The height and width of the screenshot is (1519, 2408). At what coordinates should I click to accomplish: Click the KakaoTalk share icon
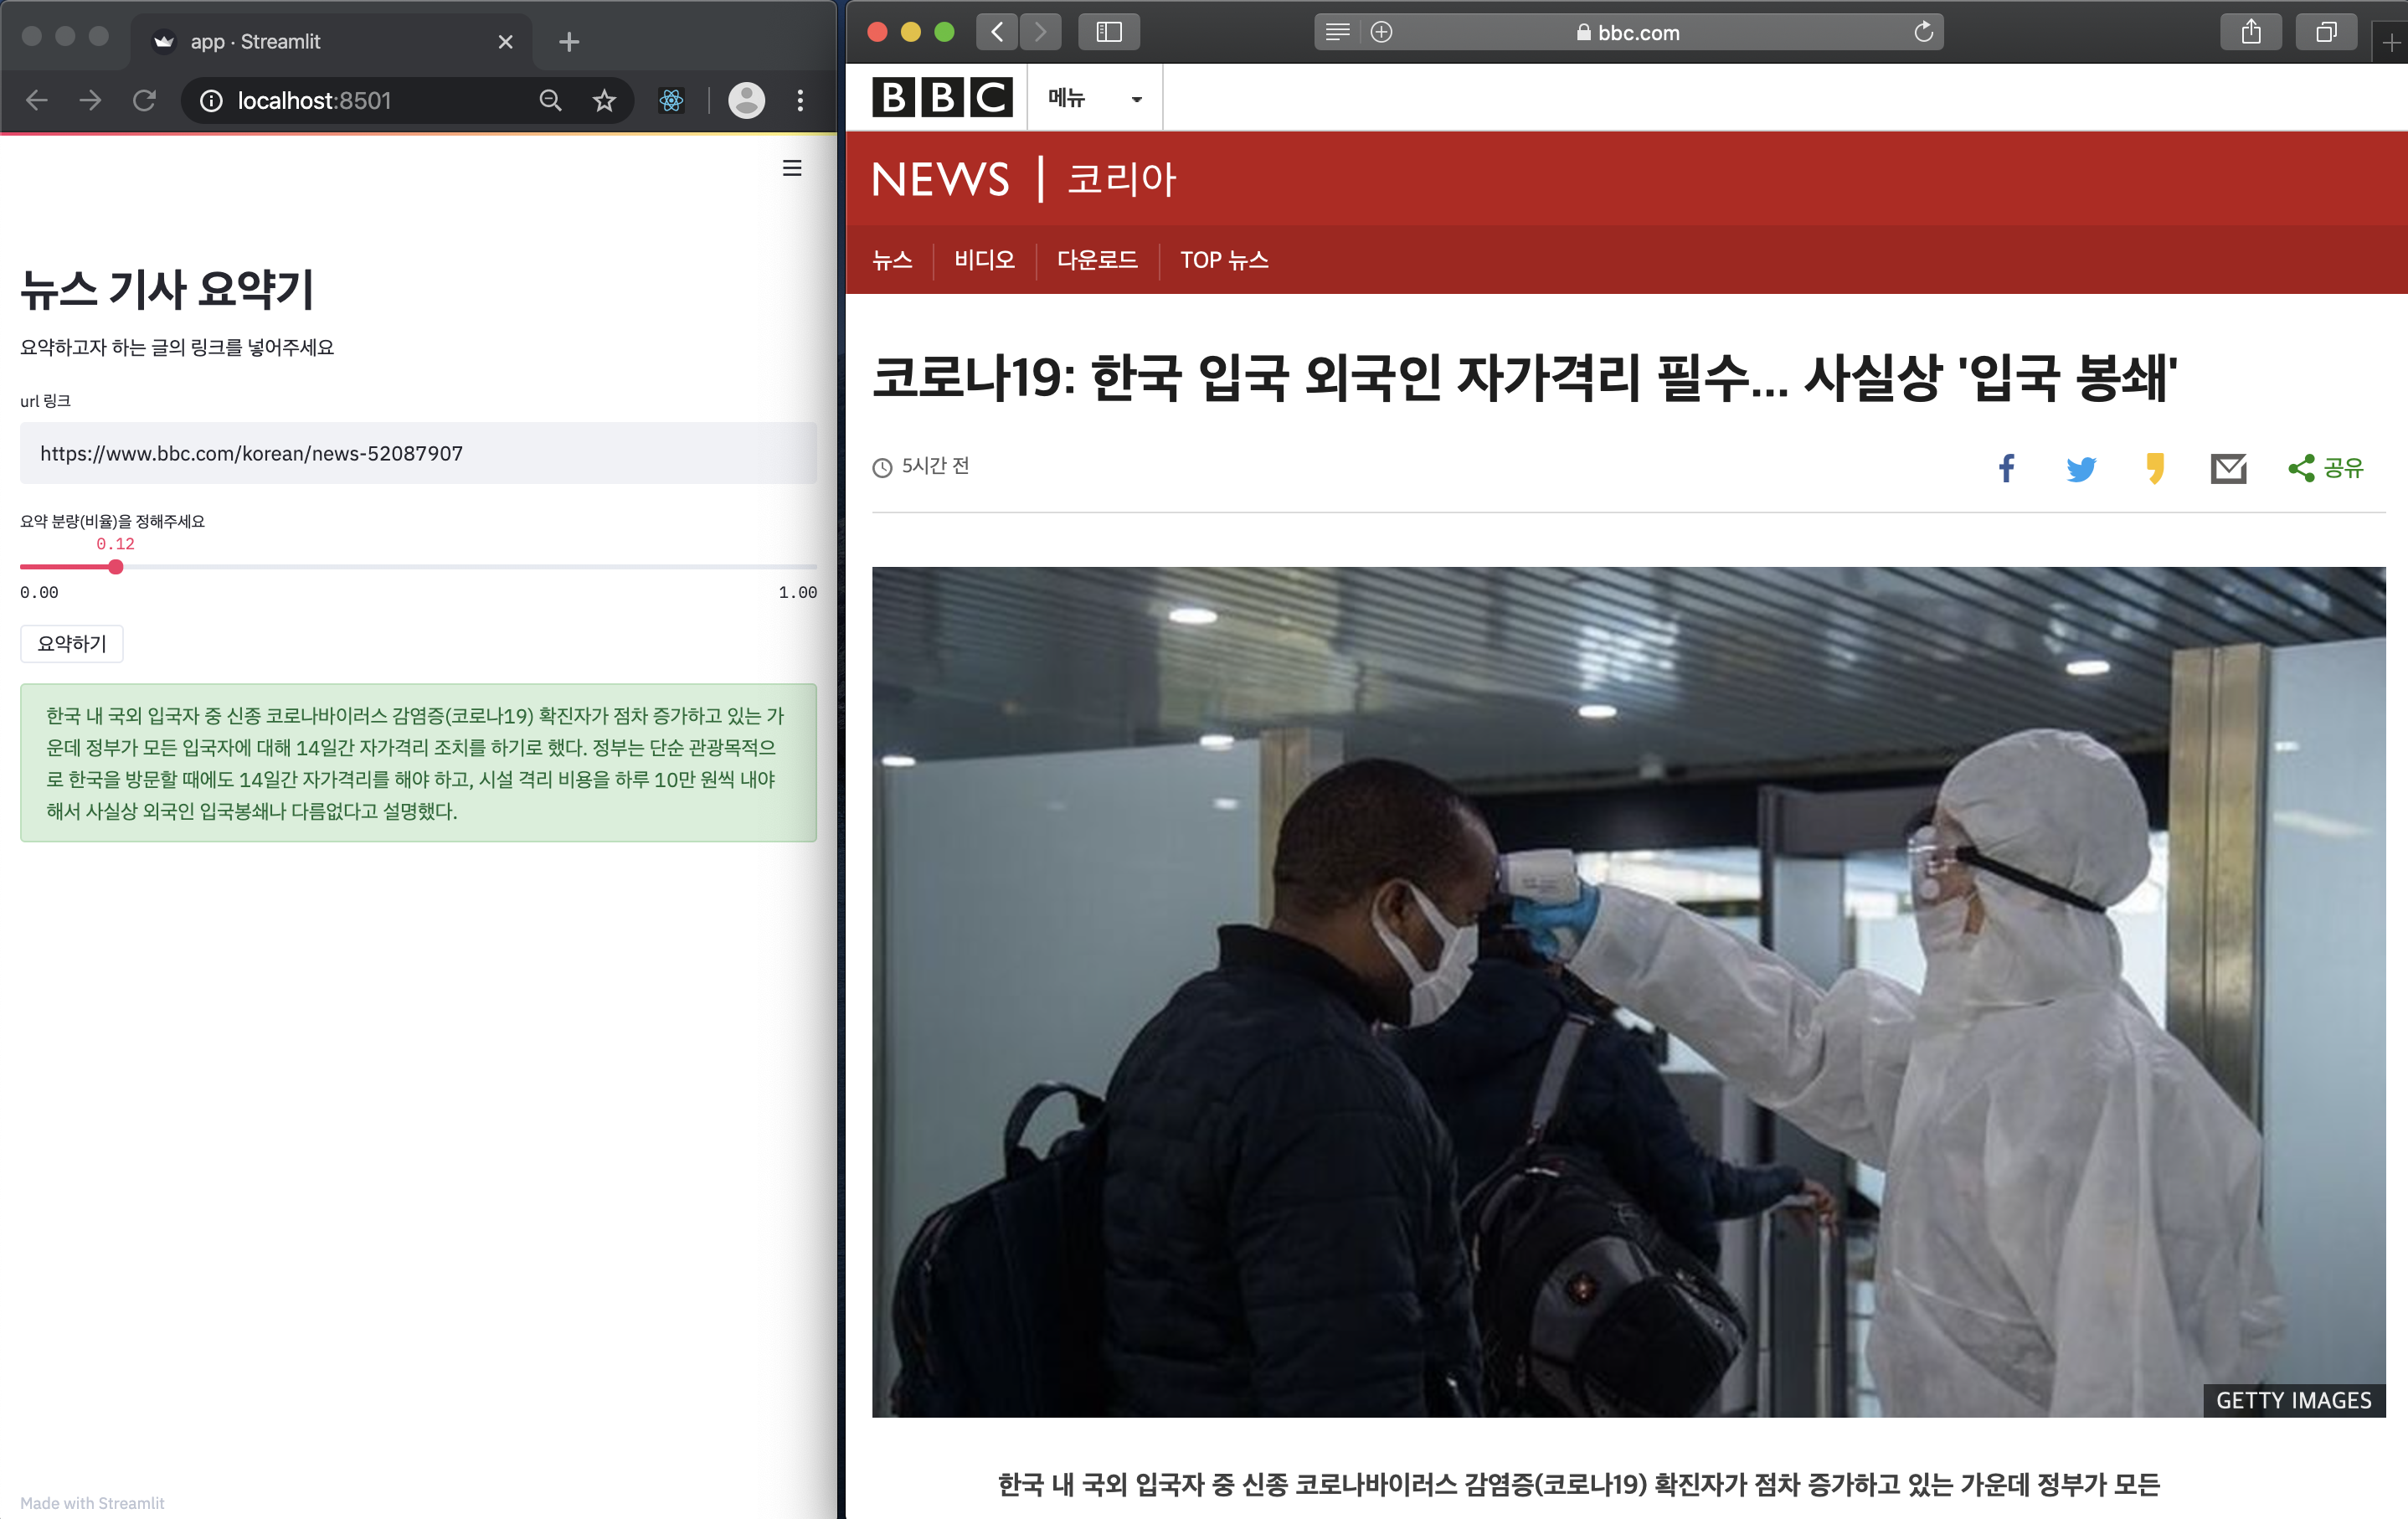point(2154,468)
